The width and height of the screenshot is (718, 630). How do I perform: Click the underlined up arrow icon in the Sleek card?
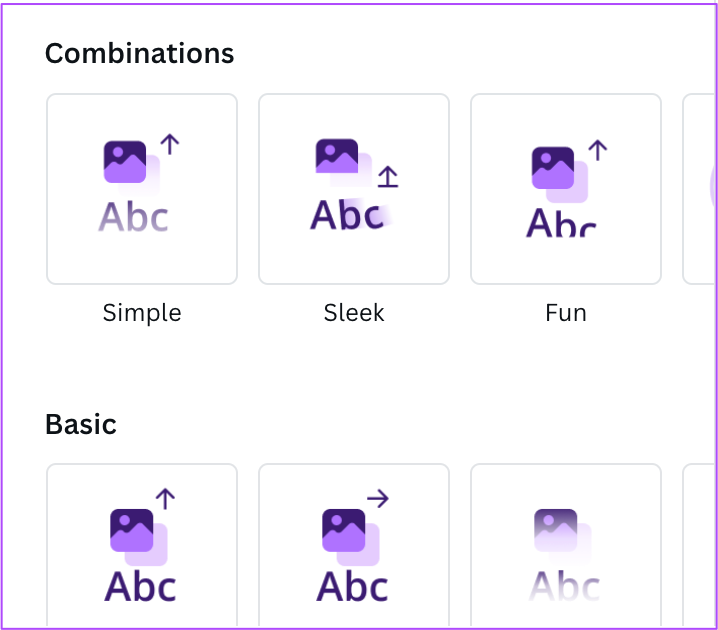tap(388, 177)
